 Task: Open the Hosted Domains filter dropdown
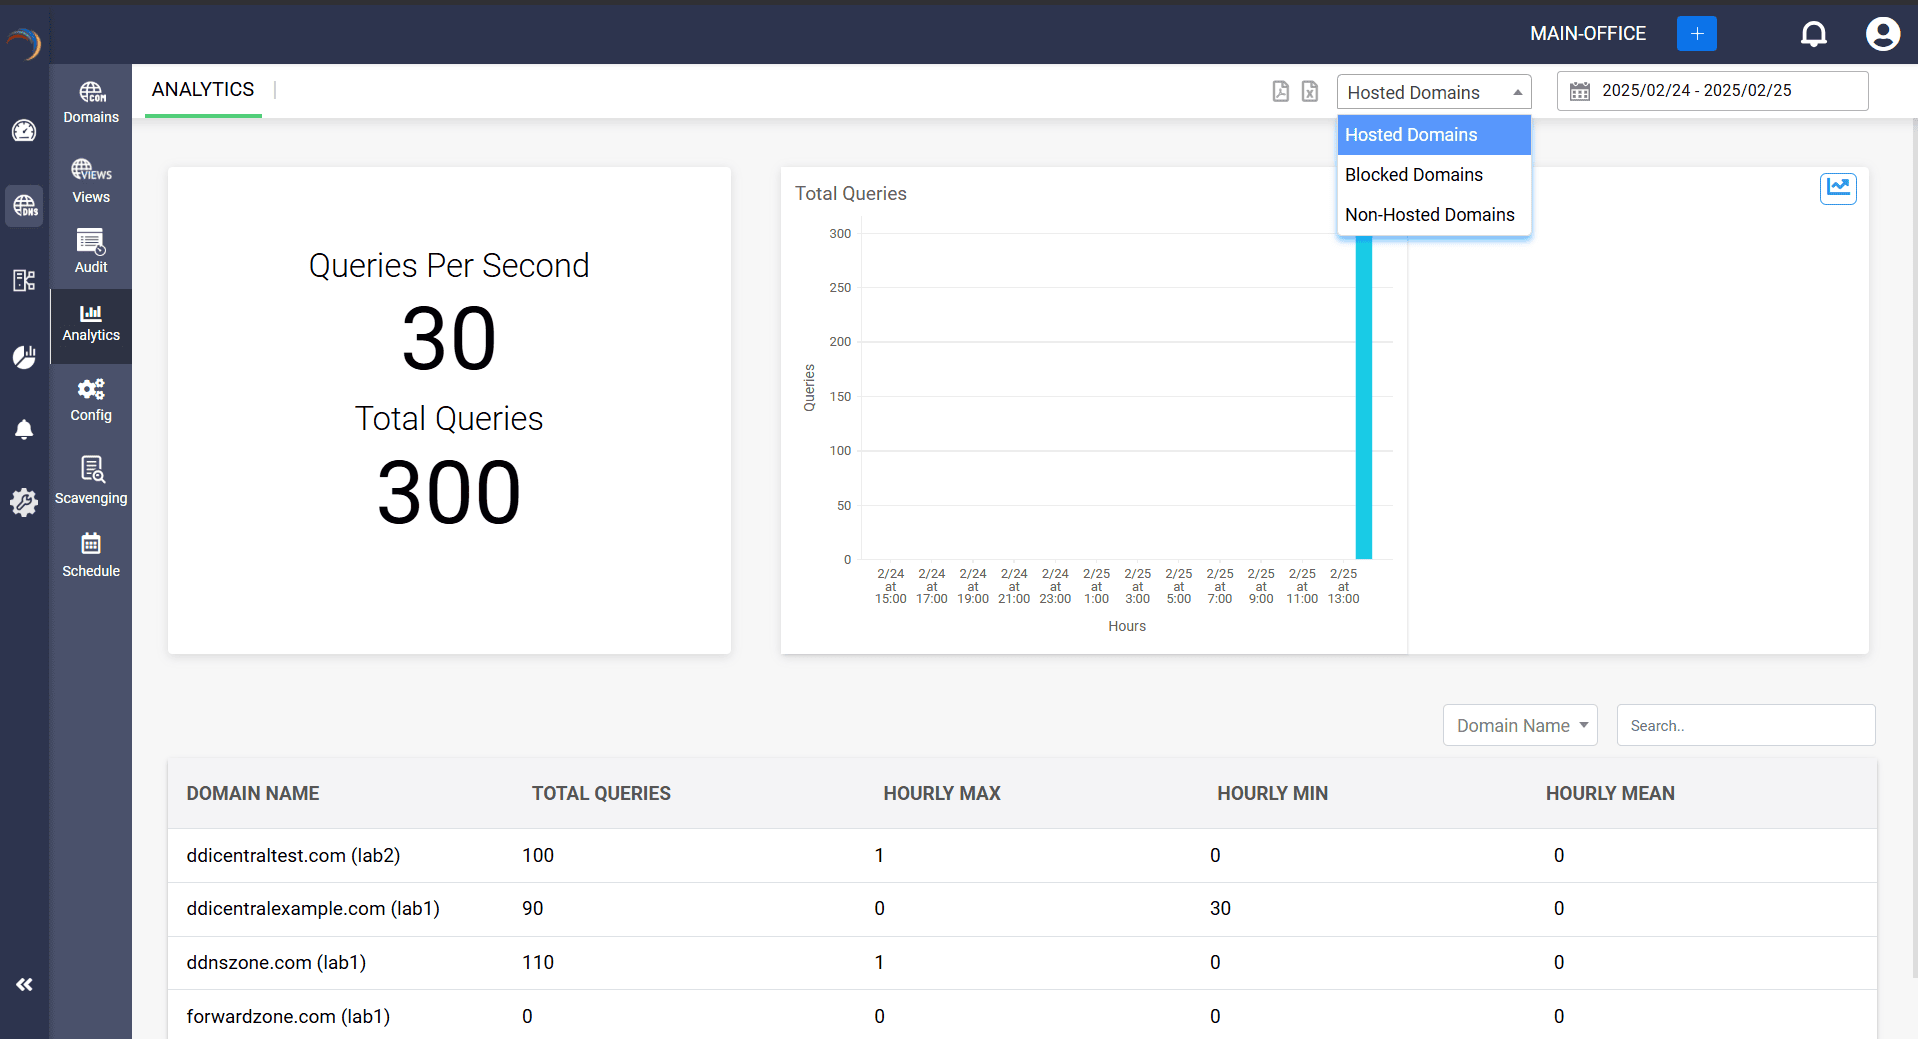pyautogui.click(x=1433, y=92)
